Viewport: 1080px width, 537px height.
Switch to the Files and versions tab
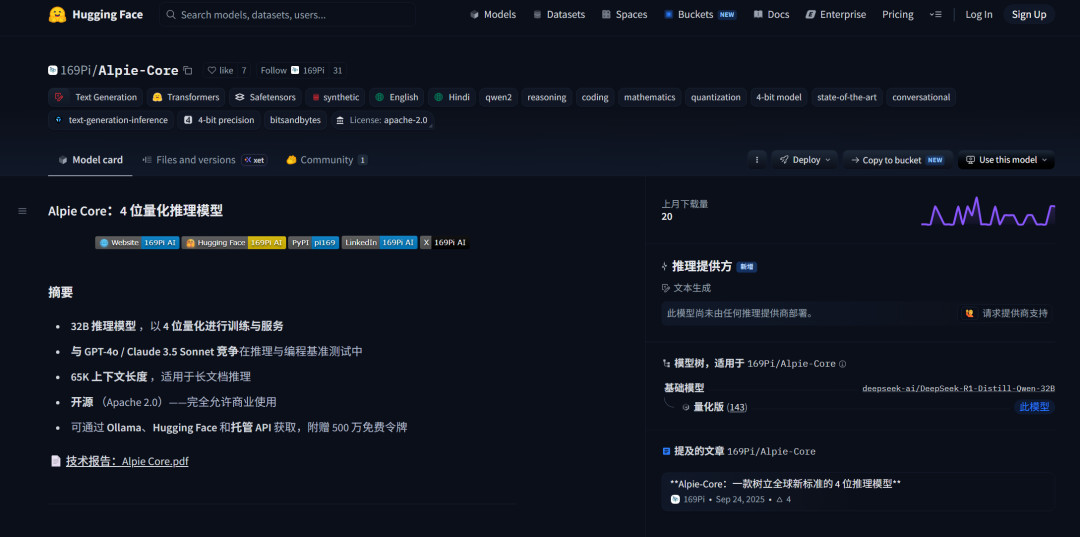tap(204, 160)
